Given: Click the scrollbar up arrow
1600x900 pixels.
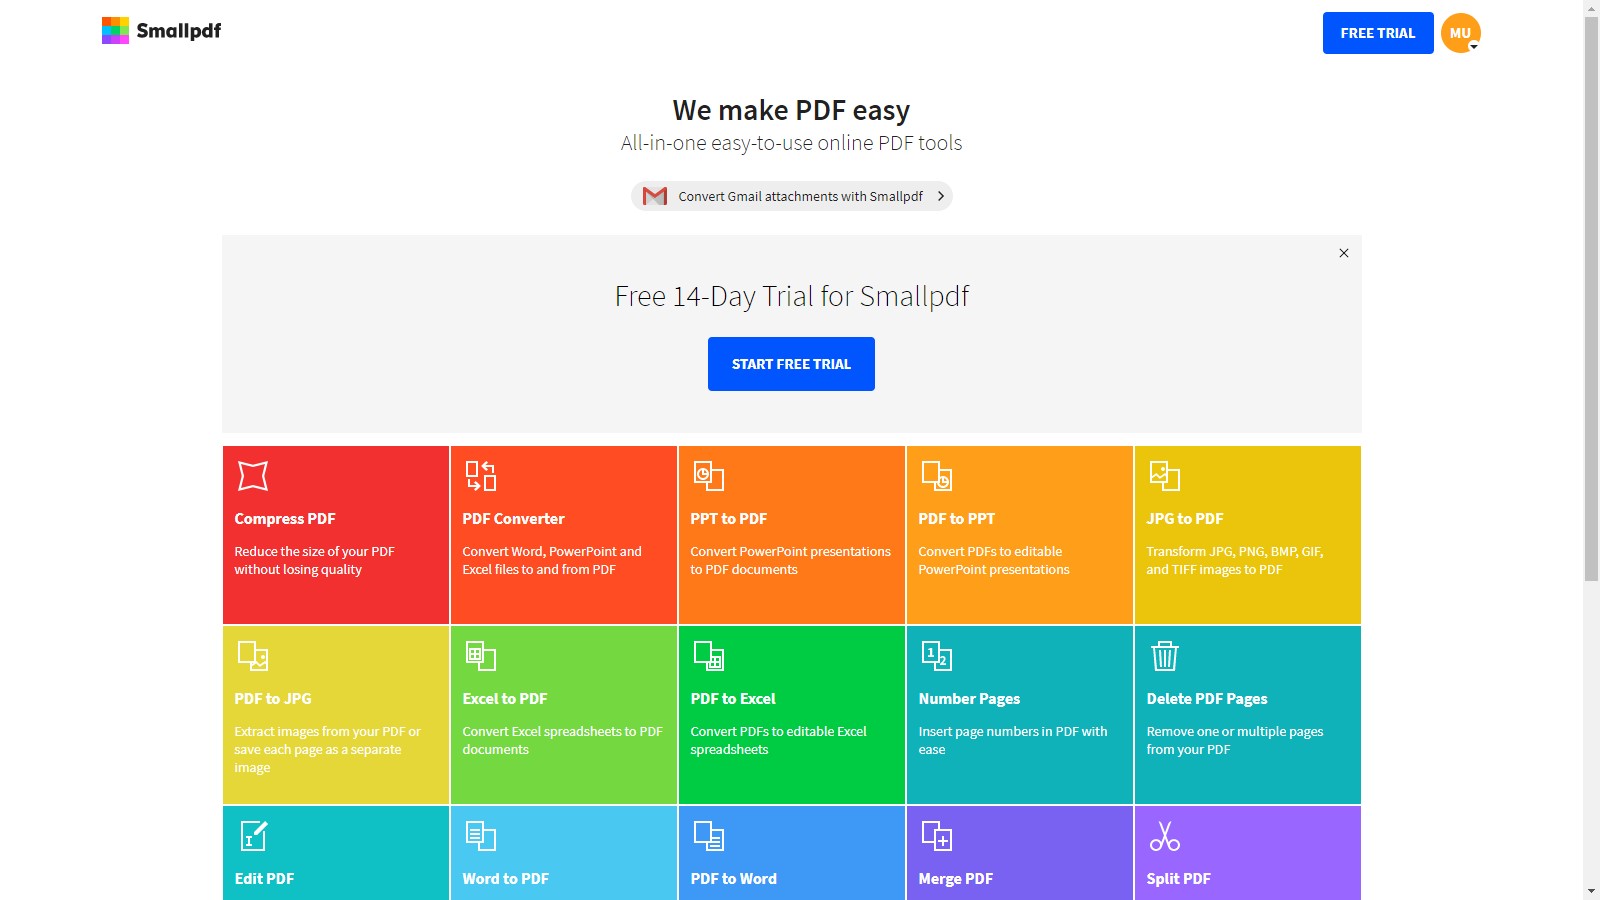Looking at the screenshot, I should pos(1591,7).
